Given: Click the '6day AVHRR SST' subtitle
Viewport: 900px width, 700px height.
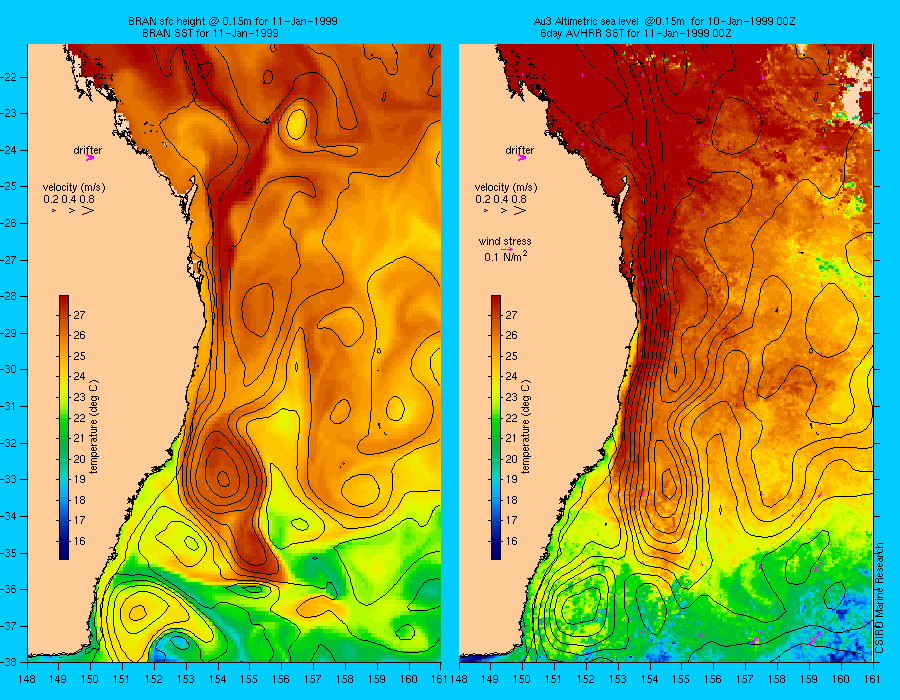Looking at the screenshot, I should 636,33.
